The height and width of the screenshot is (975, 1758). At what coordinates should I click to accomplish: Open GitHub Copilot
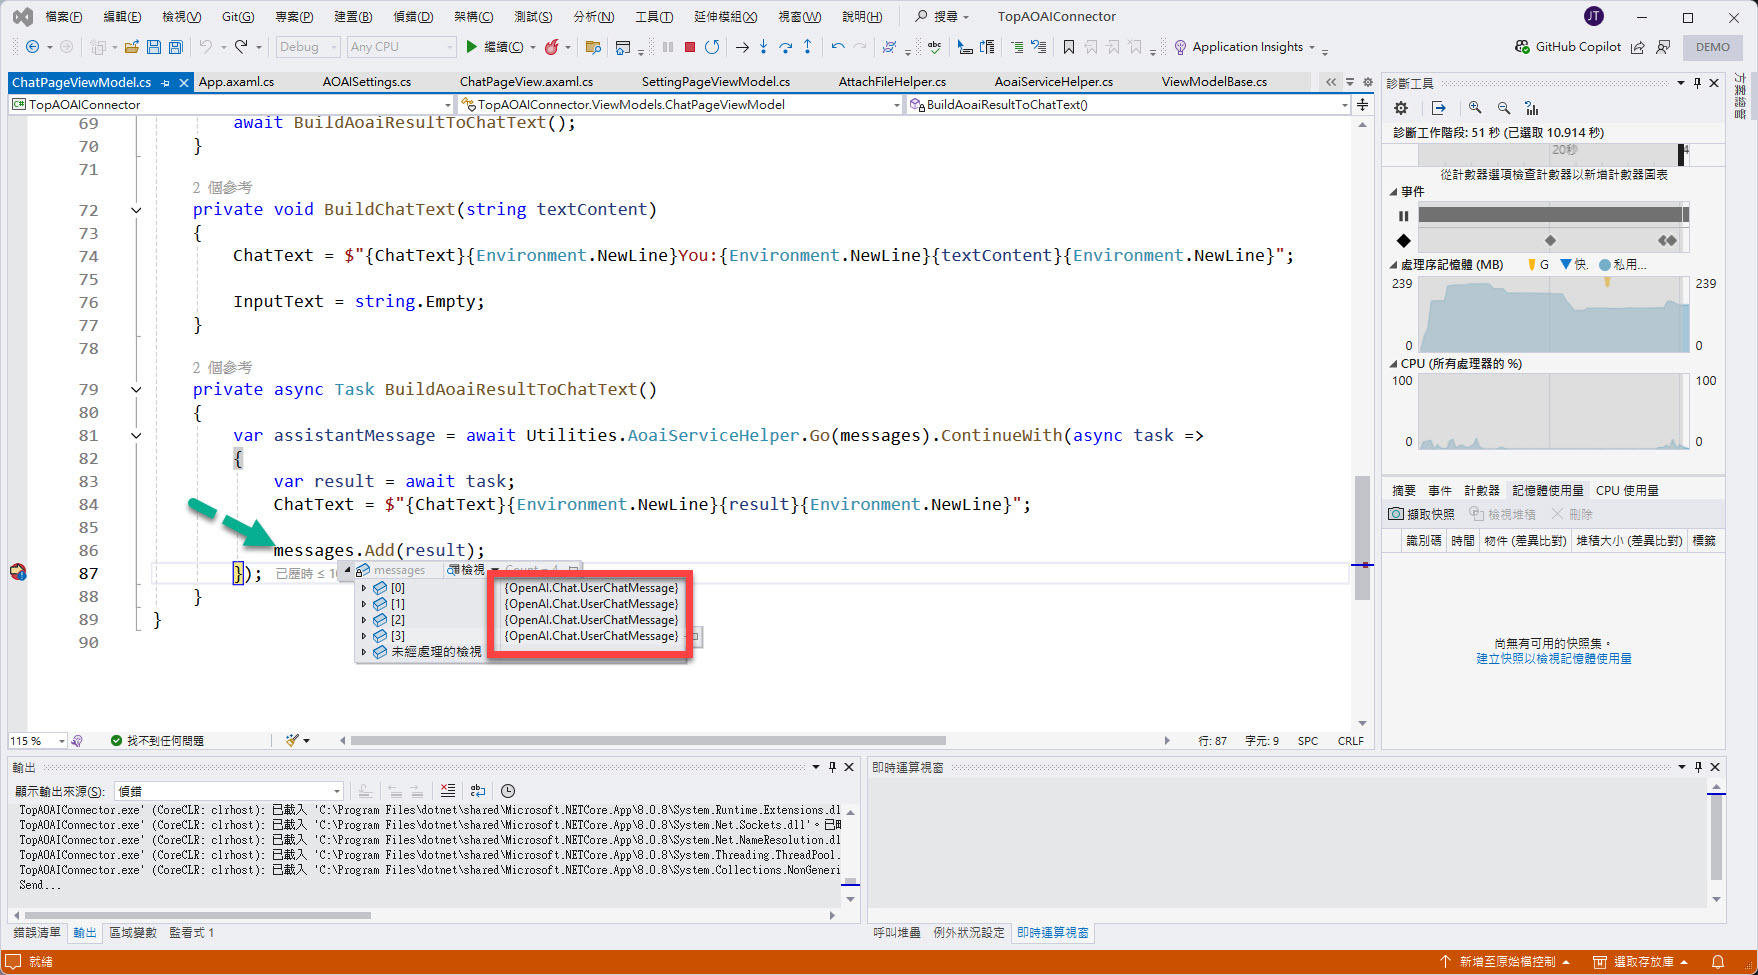click(x=1568, y=47)
